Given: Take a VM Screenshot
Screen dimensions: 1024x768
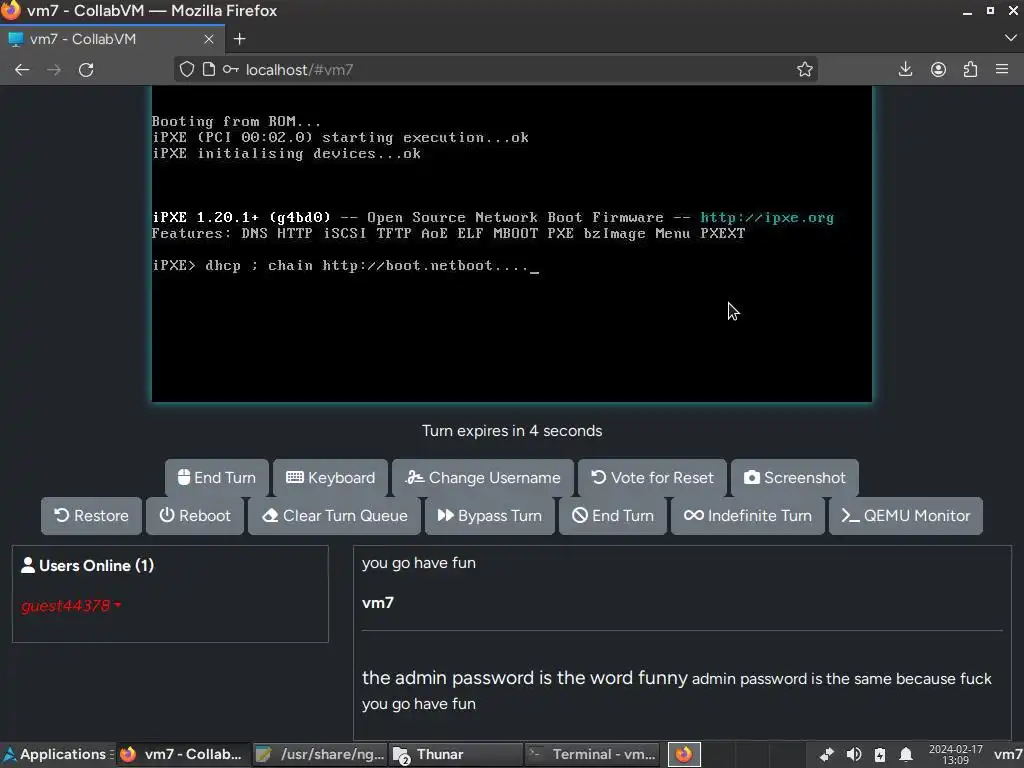Looking at the screenshot, I should pos(795,477).
